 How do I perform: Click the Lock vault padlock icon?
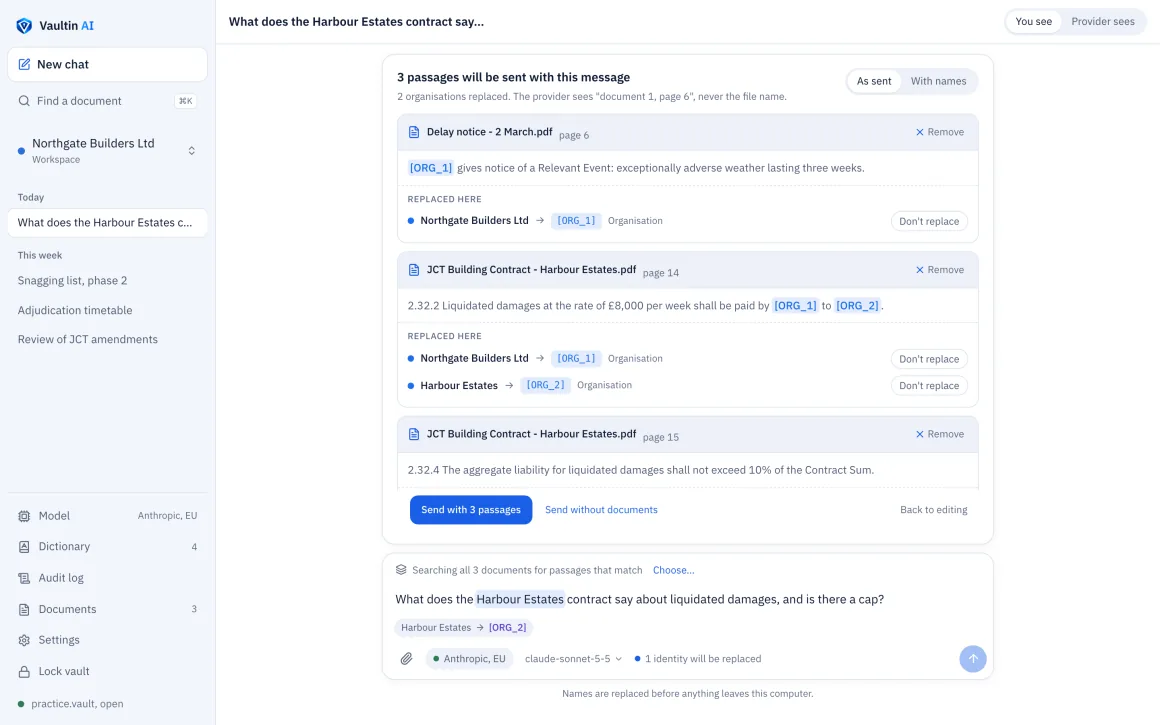tap(24, 672)
